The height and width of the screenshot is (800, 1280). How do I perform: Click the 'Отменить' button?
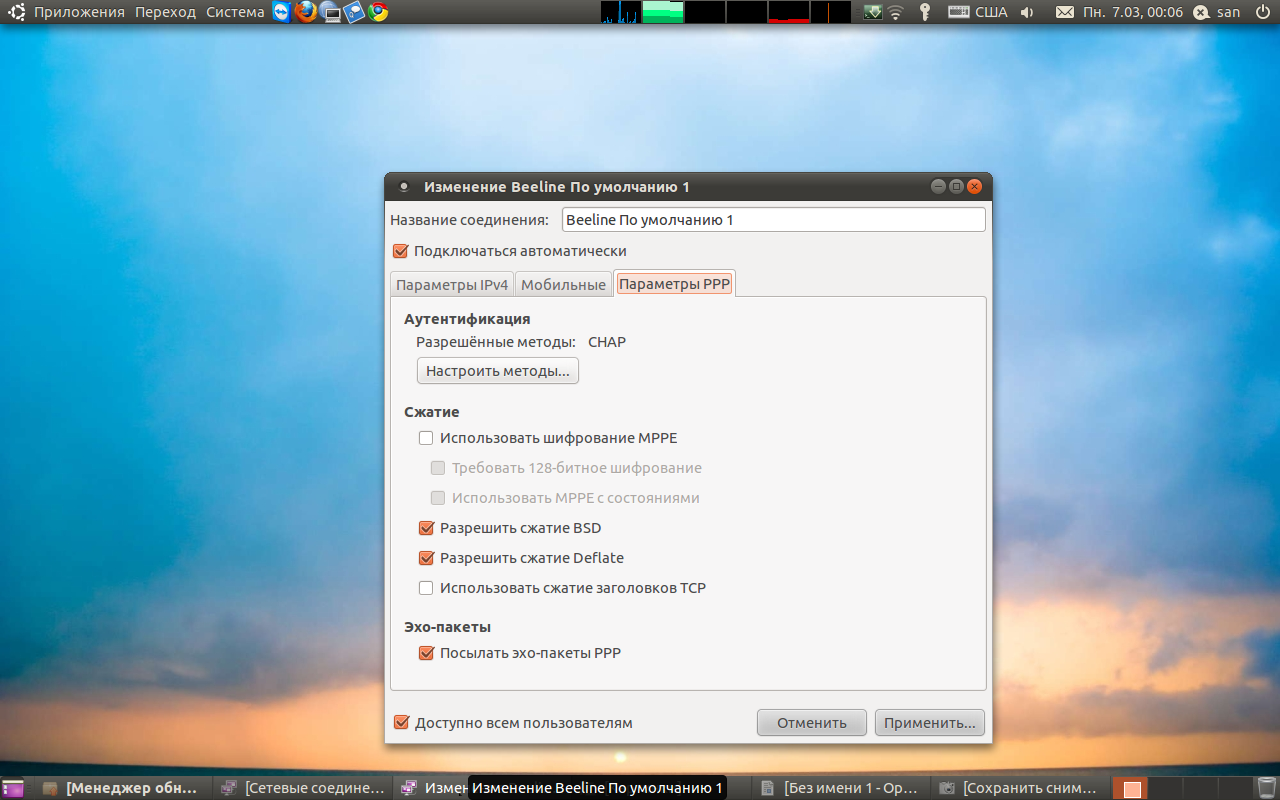812,723
